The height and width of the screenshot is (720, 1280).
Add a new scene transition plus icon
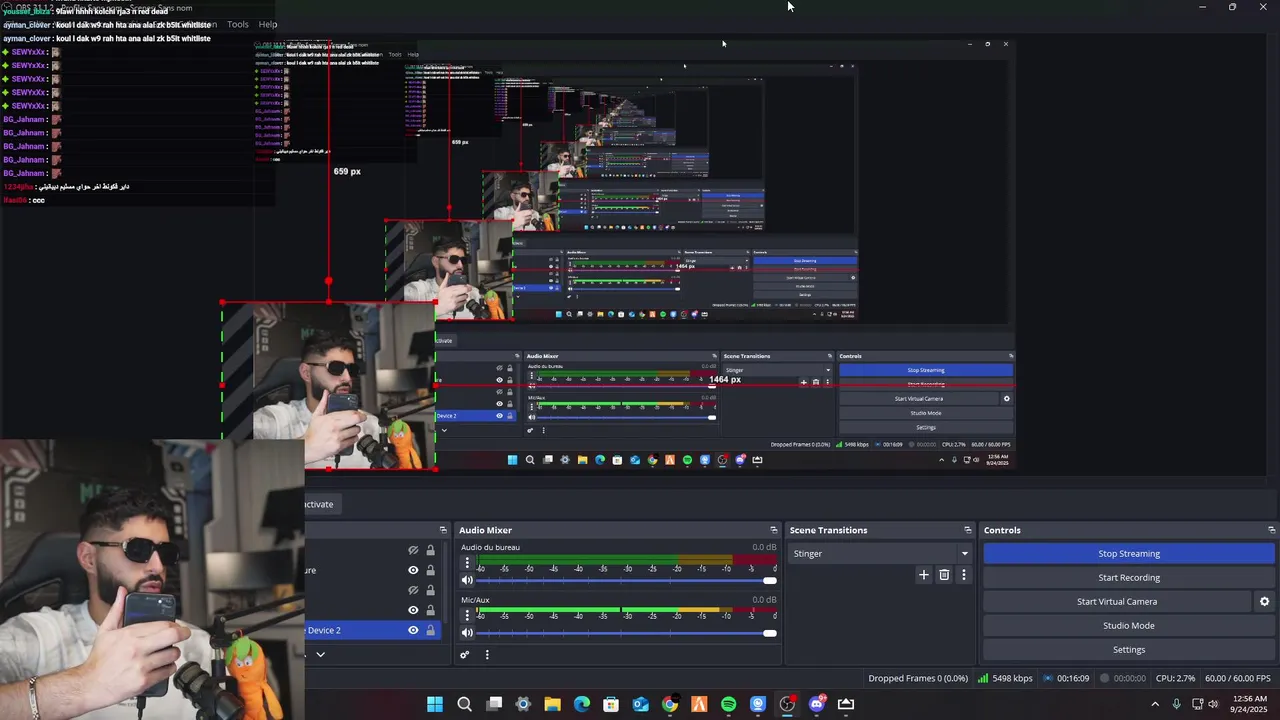coord(924,575)
